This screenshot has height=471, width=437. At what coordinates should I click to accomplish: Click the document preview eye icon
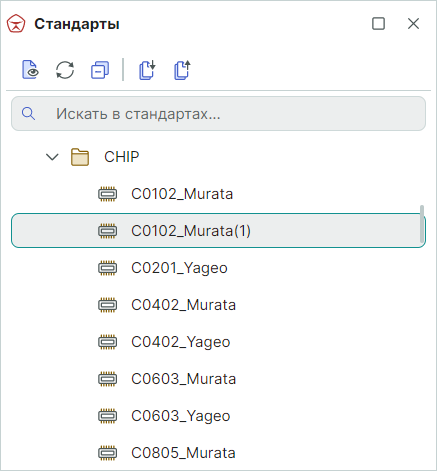[30, 70]
